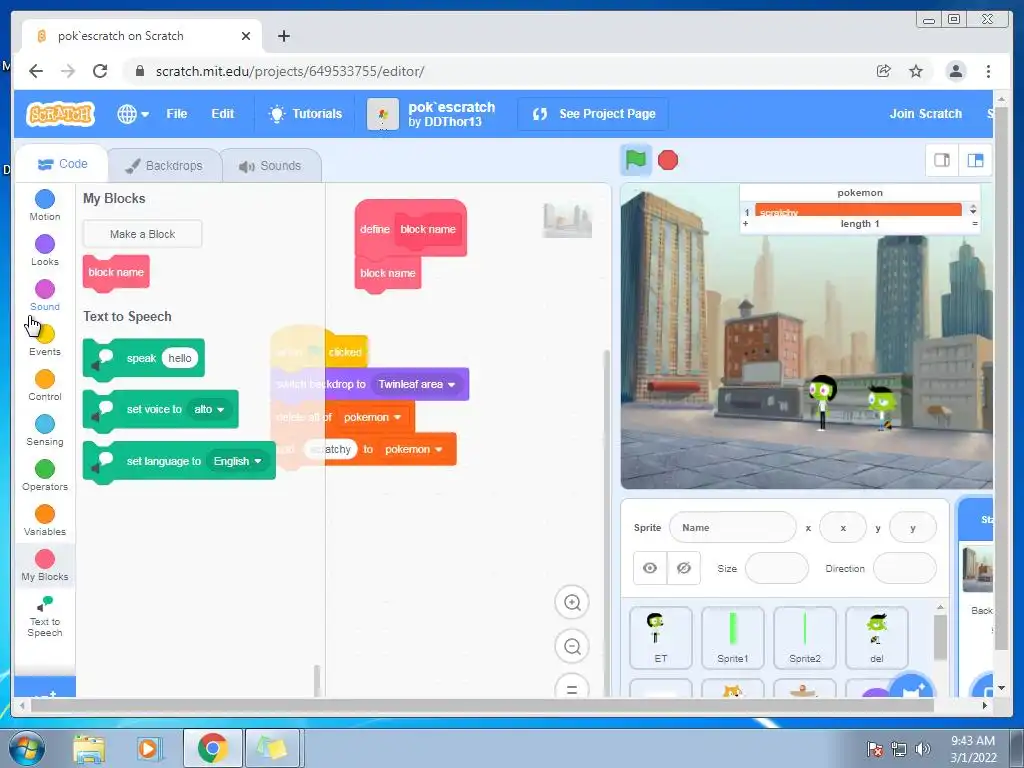Go back in browser history

coord(36,71)
